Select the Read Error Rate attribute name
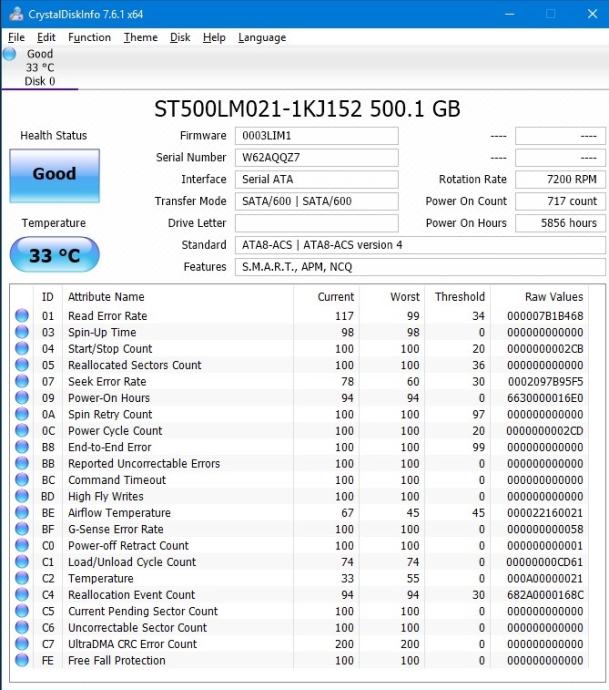Image resolution: width=609 pixels, height=690 pixels. coord(107,316)
